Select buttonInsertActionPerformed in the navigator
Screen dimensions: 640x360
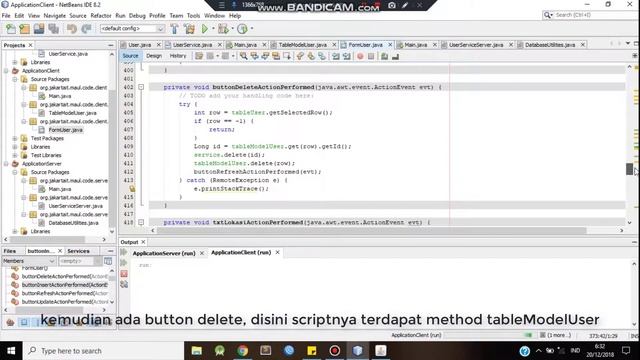pyautogui.click(x=64, y=285)
